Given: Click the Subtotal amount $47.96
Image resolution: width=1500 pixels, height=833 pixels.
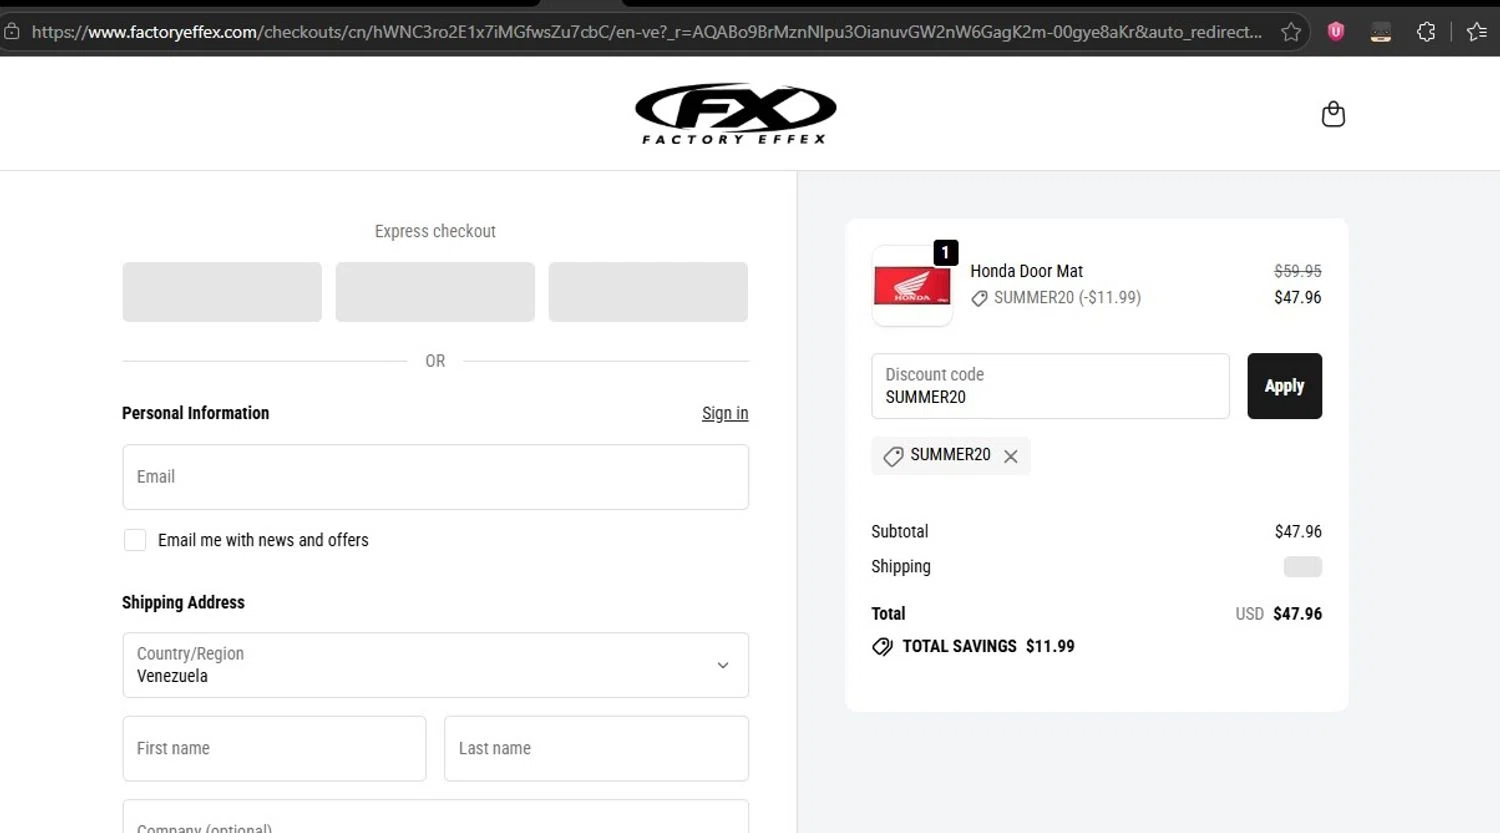Looking at the screenshot, I should click(1298, 531).
